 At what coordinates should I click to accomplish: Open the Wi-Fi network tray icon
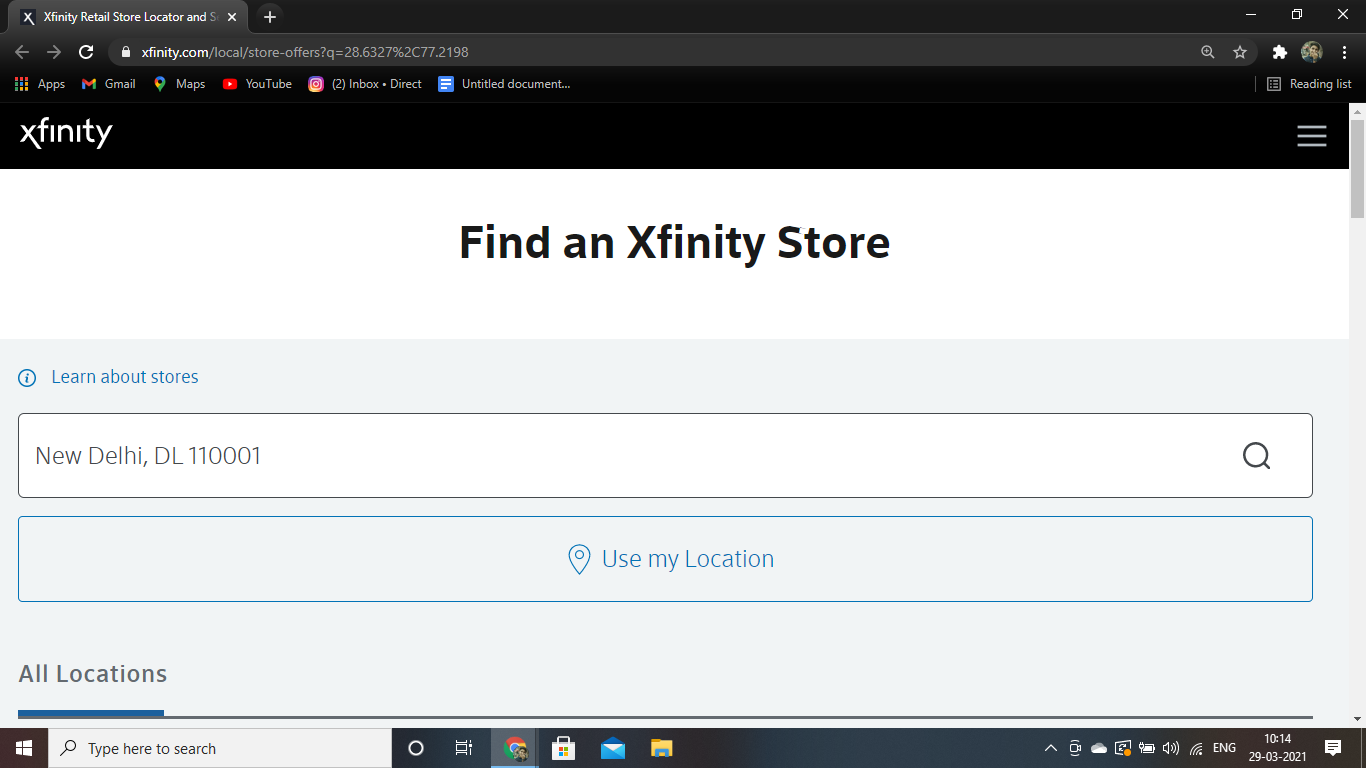pyautogui.click(x=1196, y=748)
